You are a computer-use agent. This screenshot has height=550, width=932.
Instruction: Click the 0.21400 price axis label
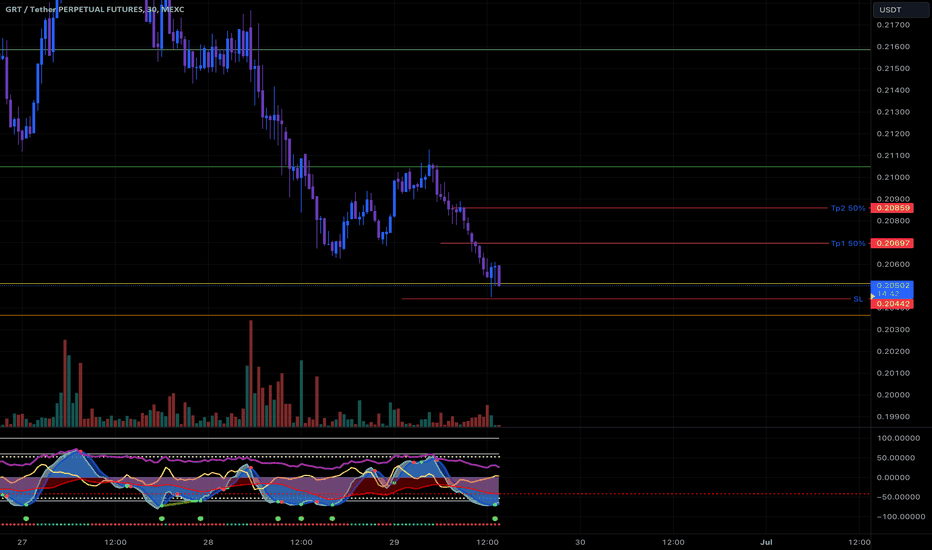click(x=893, y=90)
